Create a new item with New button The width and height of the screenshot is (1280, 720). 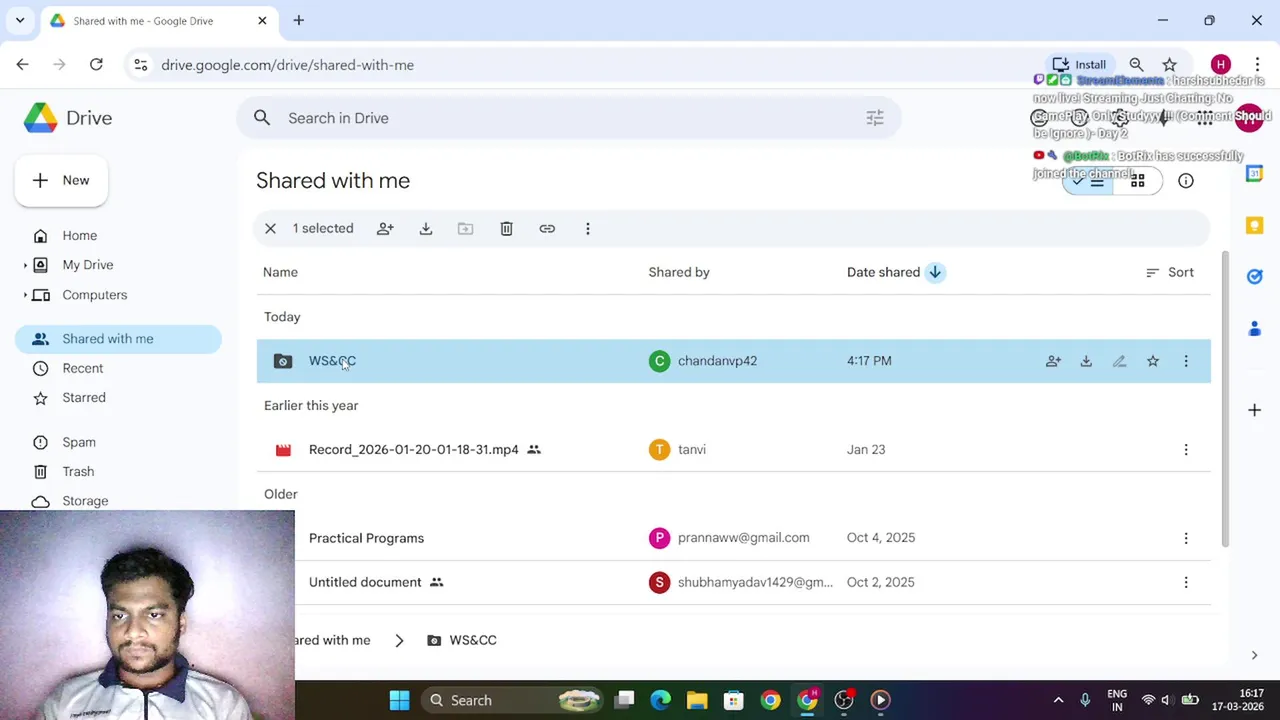click(x=61, y=181)
